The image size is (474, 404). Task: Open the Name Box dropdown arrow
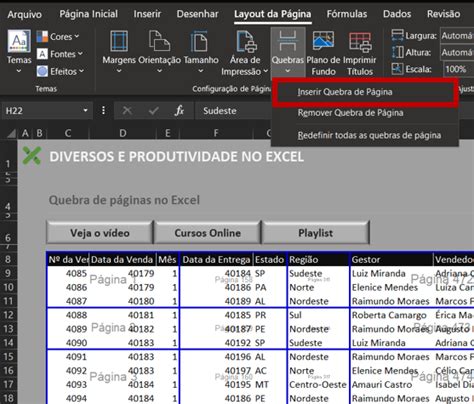(x=85, y=110)
